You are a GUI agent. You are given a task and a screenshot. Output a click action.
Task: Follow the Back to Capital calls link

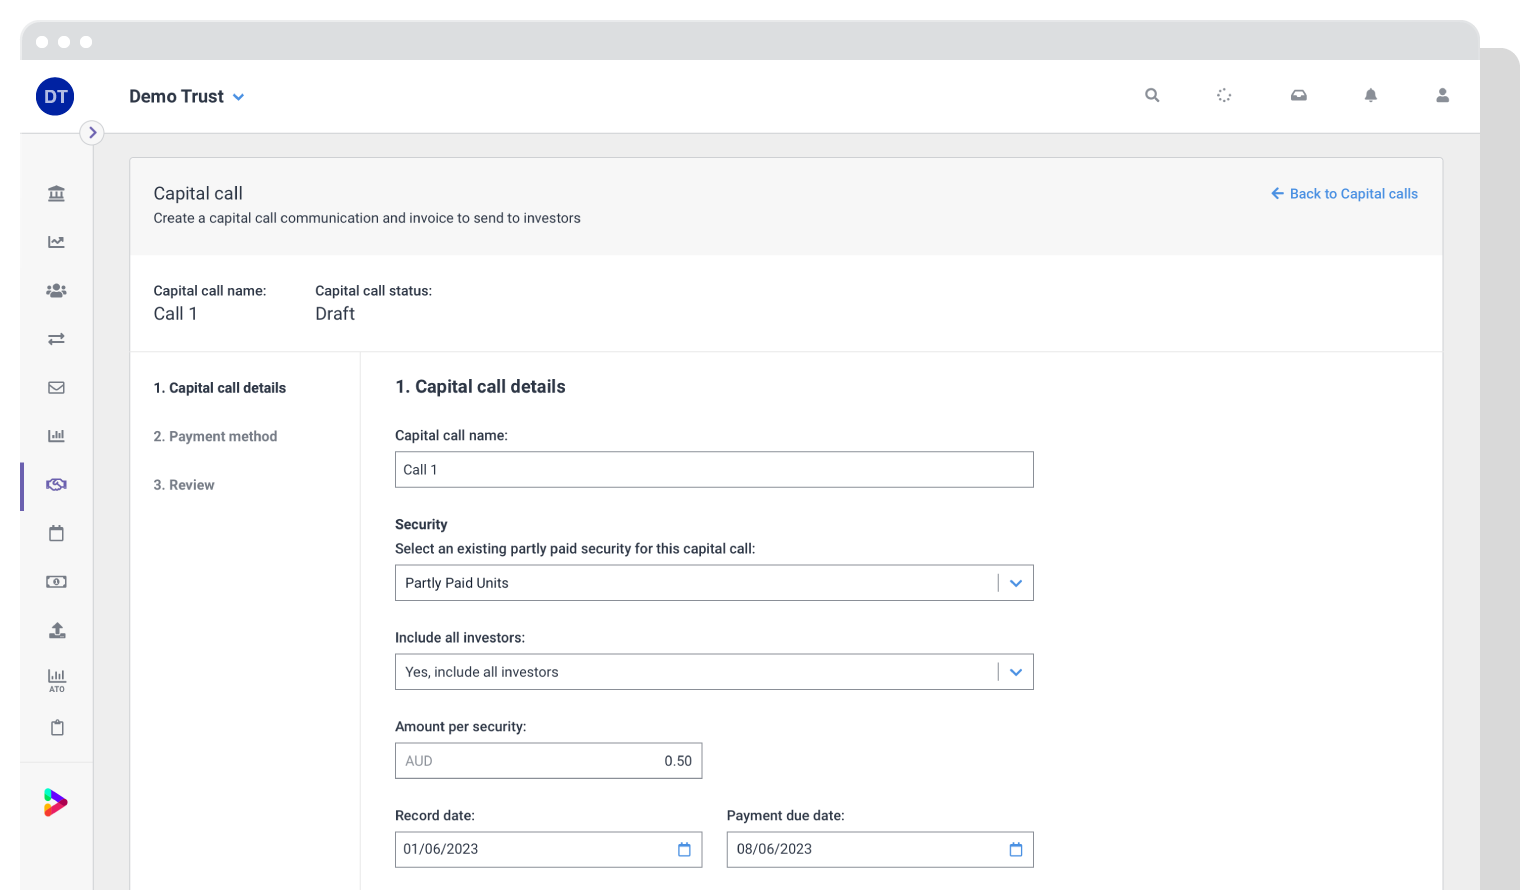click(x=1344, y=193)
